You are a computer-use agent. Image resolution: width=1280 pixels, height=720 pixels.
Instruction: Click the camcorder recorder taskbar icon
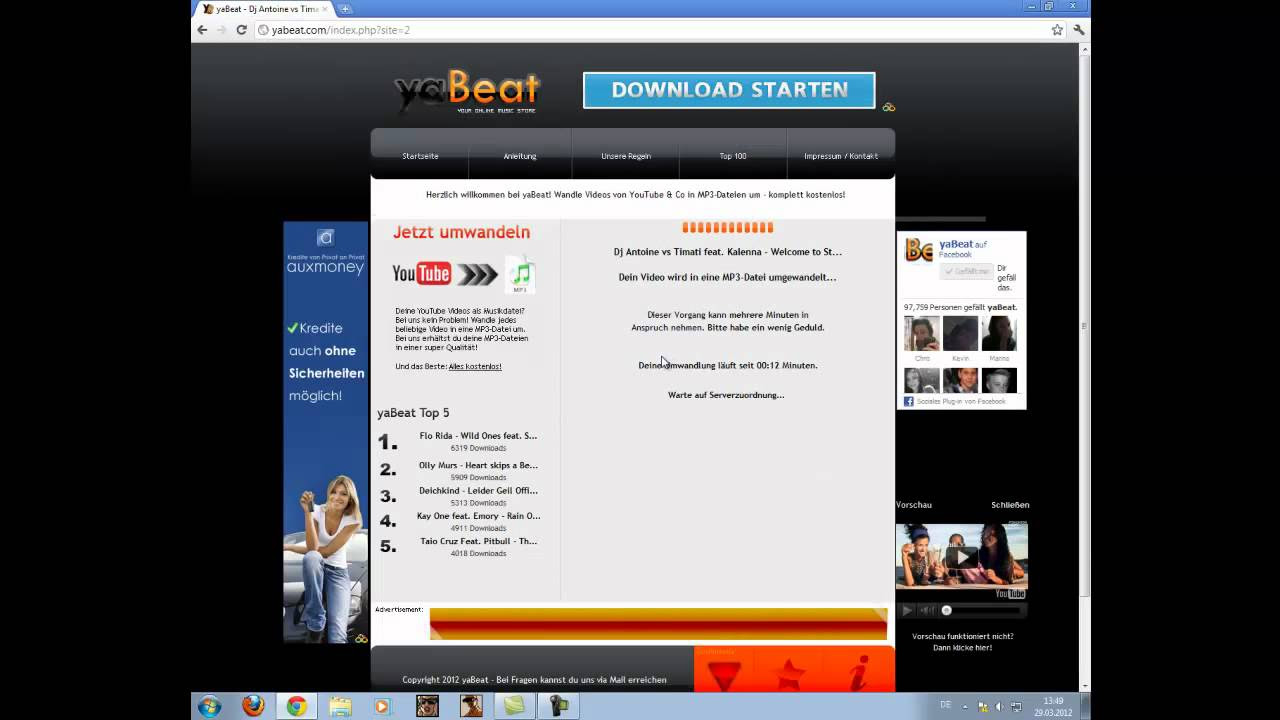pos(556,706)
